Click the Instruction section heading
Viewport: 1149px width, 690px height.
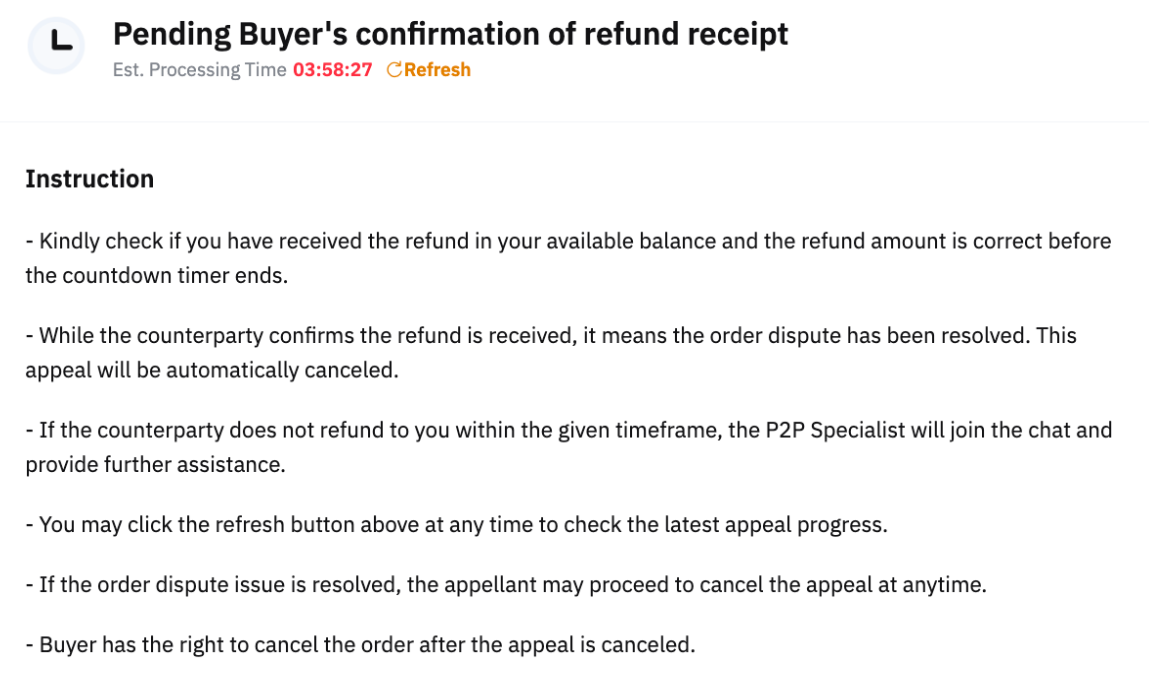[x=90, y=178]
